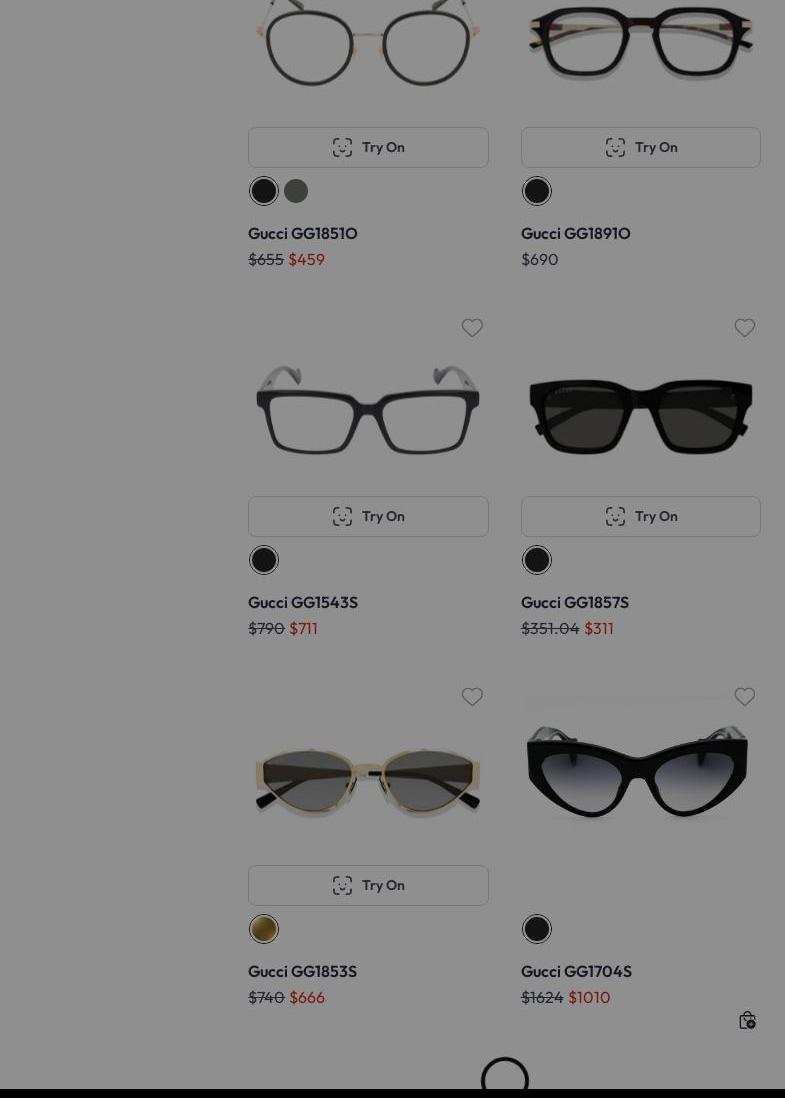Image resolution: width=785 pixels, height=1098 pixels.
Task: Choose gold color swatch for GG1853S
Action: 264,929
